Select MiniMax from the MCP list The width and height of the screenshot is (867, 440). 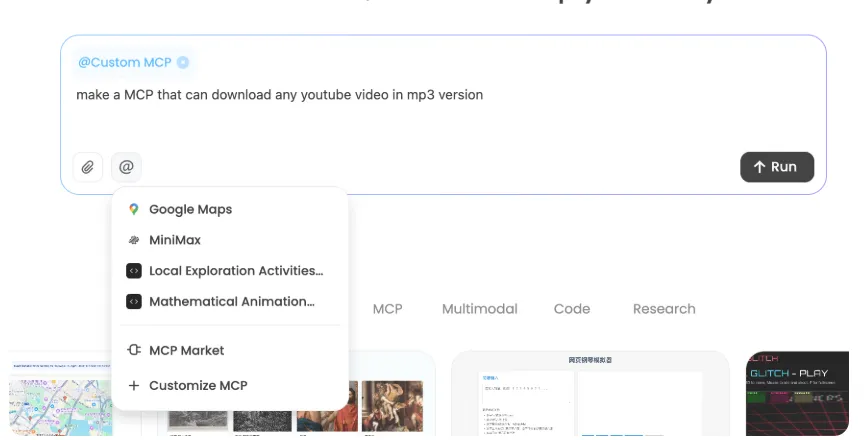[x=230, y=240]
